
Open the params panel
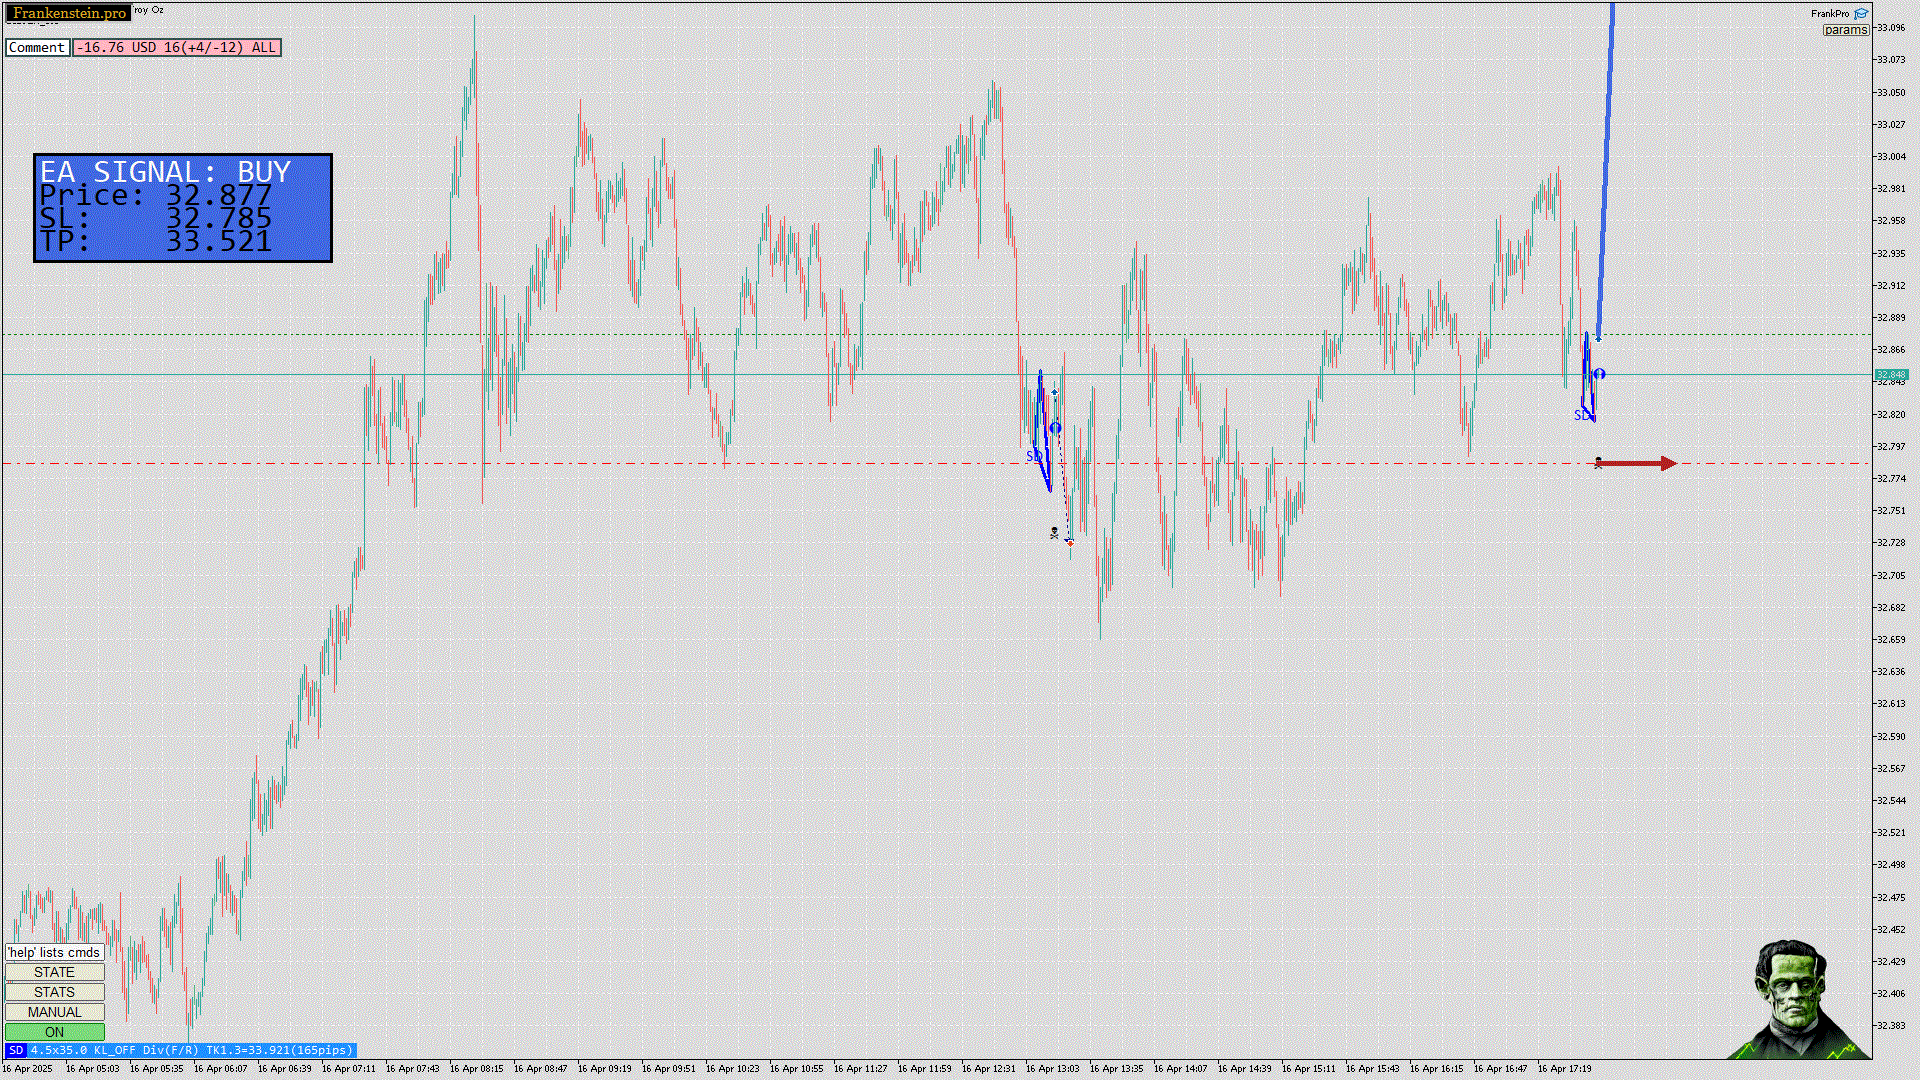(x=1845, y=30)
